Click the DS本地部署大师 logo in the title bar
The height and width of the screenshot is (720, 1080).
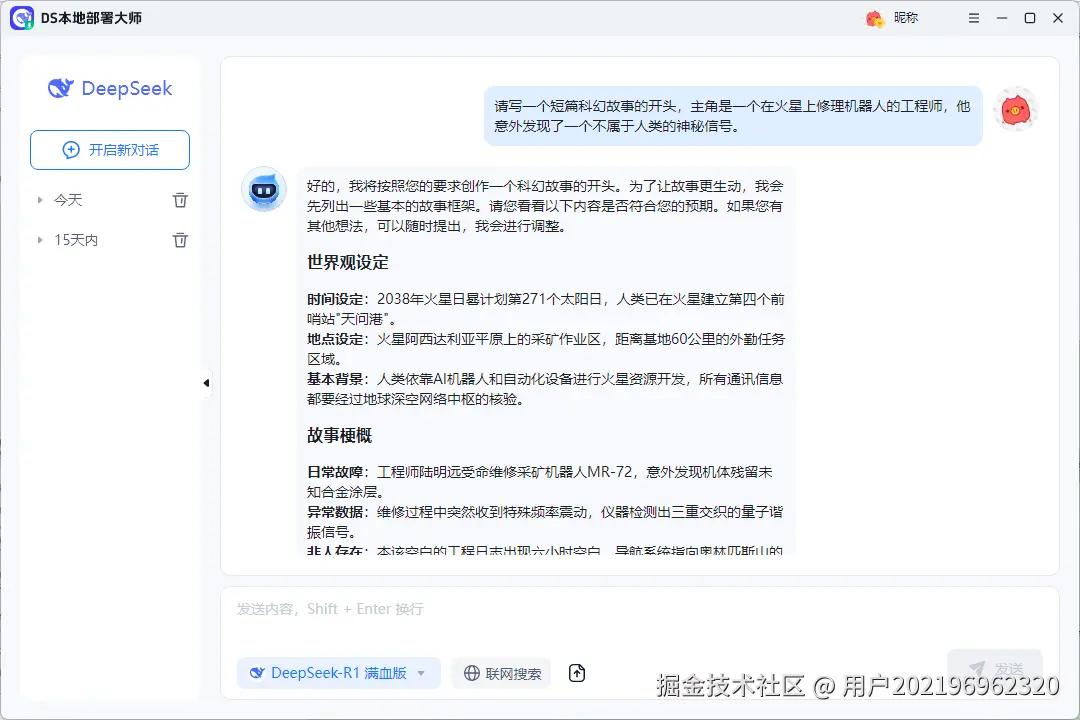click(22, 18)
